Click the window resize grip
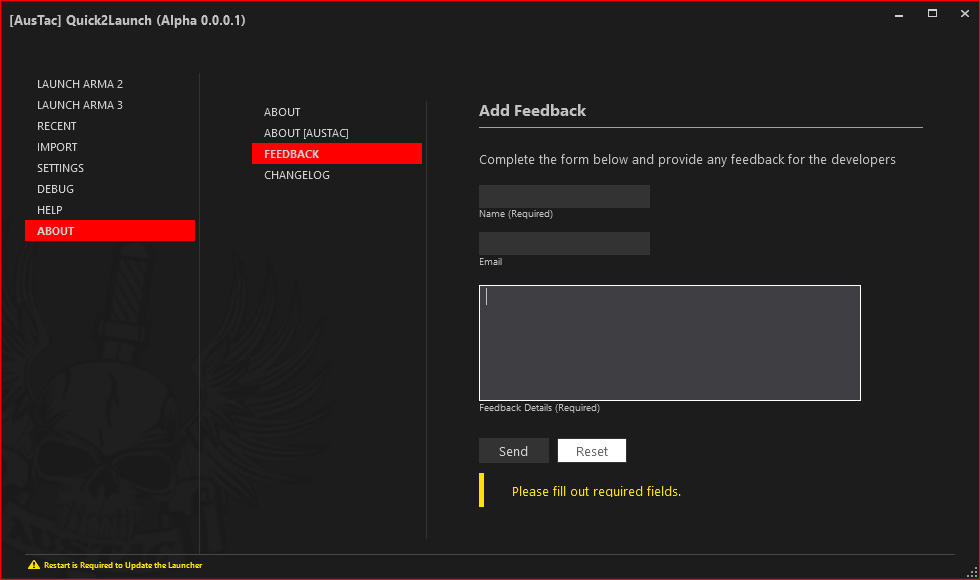Image resolution: width=980 pixels, height=580 pixels. (972, 572)
